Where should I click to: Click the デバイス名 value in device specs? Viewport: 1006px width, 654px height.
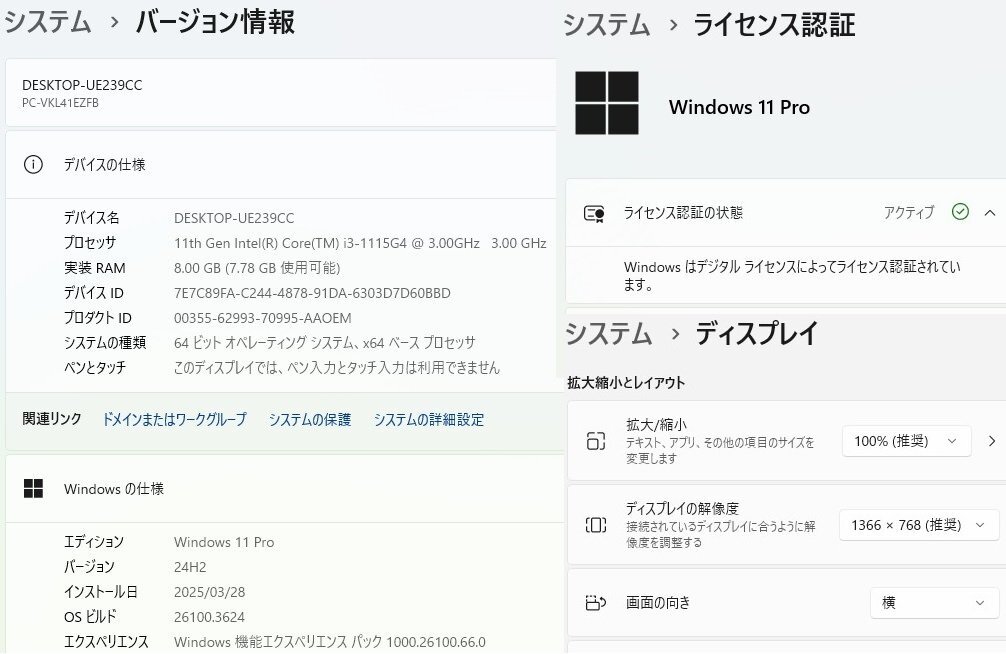tap(234, 218)
